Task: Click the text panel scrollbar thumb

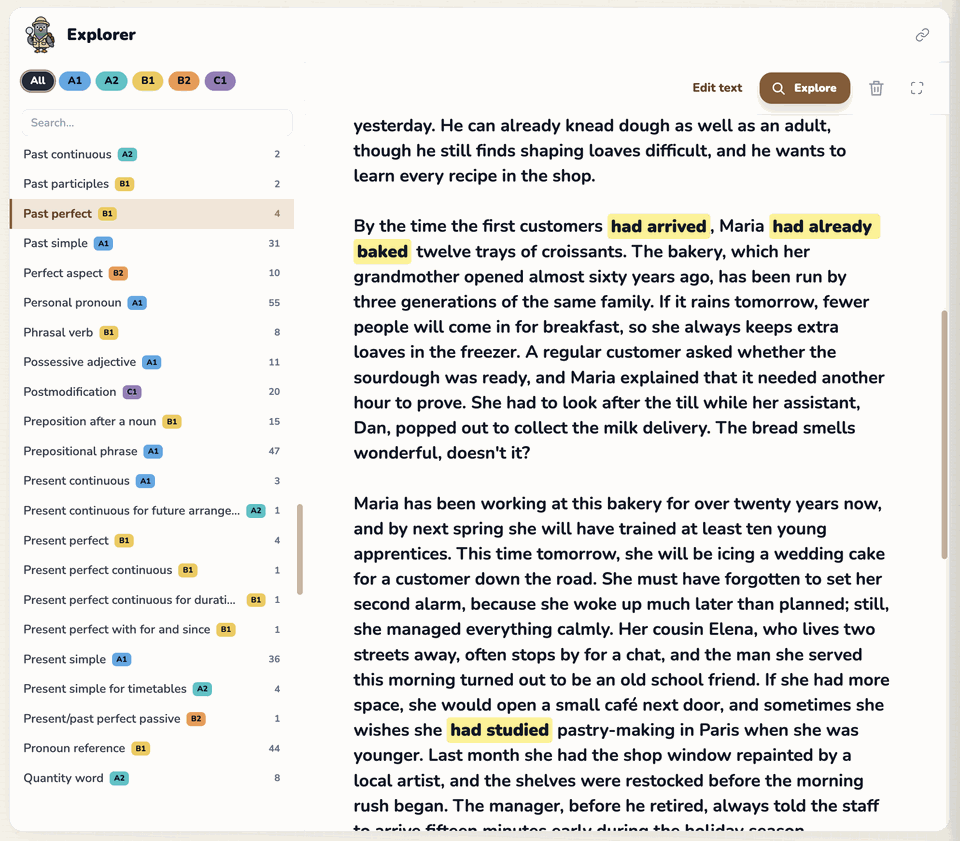Action: pyautogui.click(x=944, y=435)
